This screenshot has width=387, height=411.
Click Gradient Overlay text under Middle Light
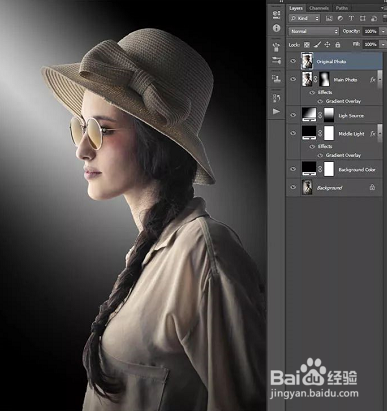(x=343, y=155)
